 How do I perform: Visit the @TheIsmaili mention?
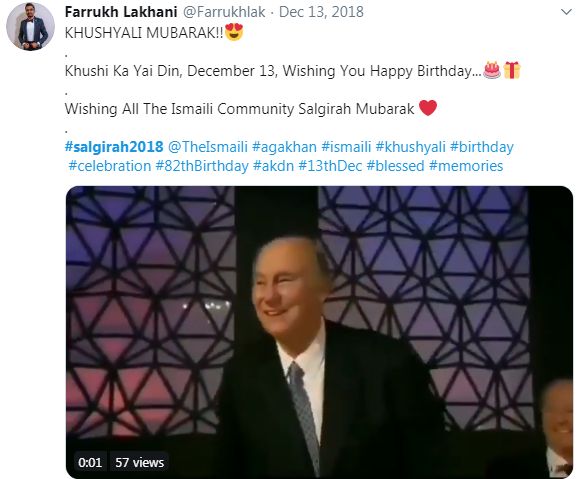pyautogui.click(x=208, y=147)
